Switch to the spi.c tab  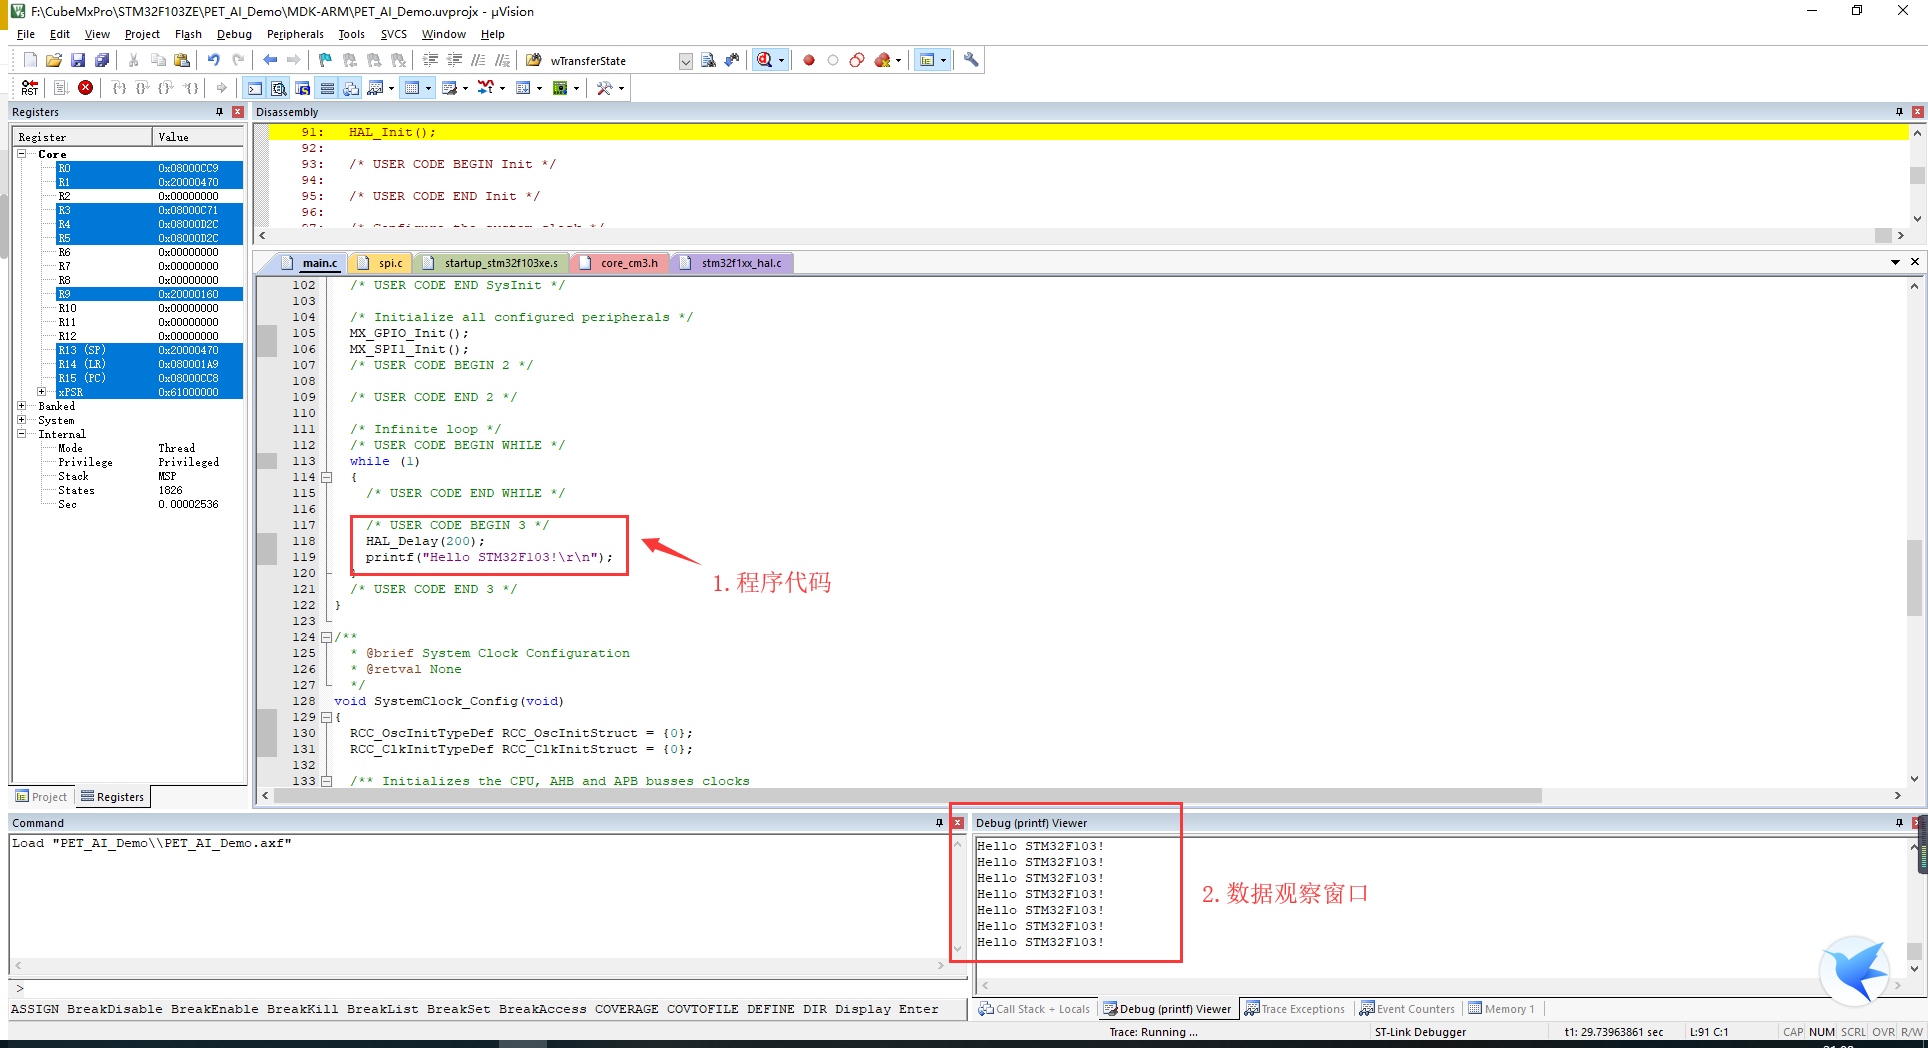[x=381, y=263]
